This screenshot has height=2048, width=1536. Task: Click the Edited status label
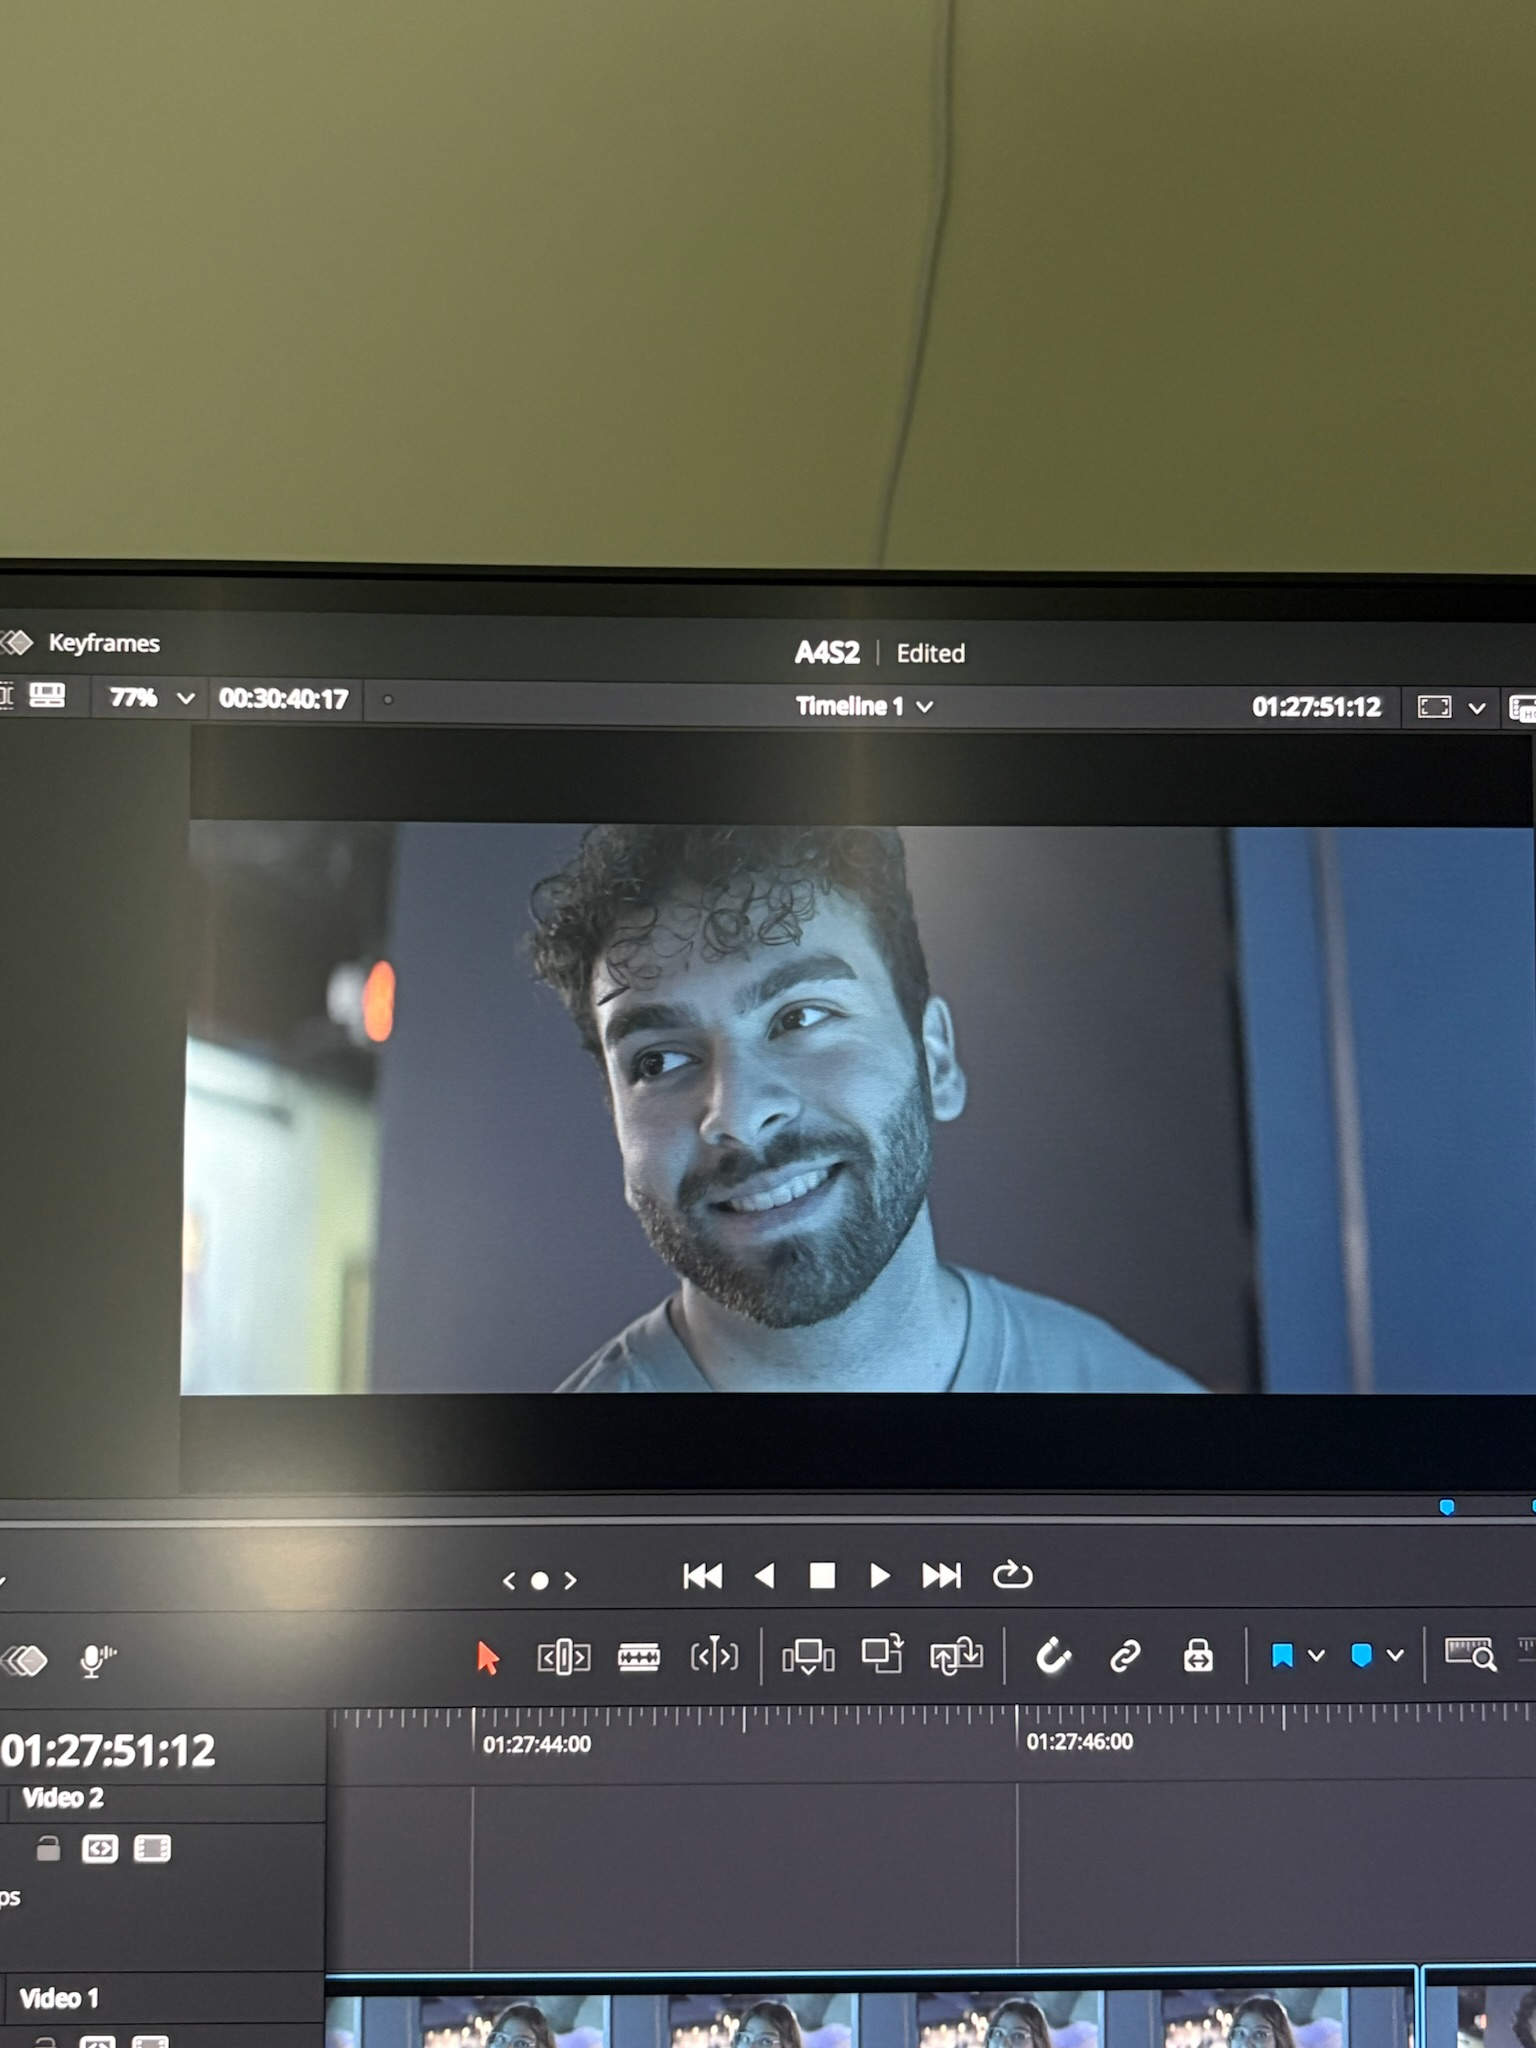tap(930, 653)
